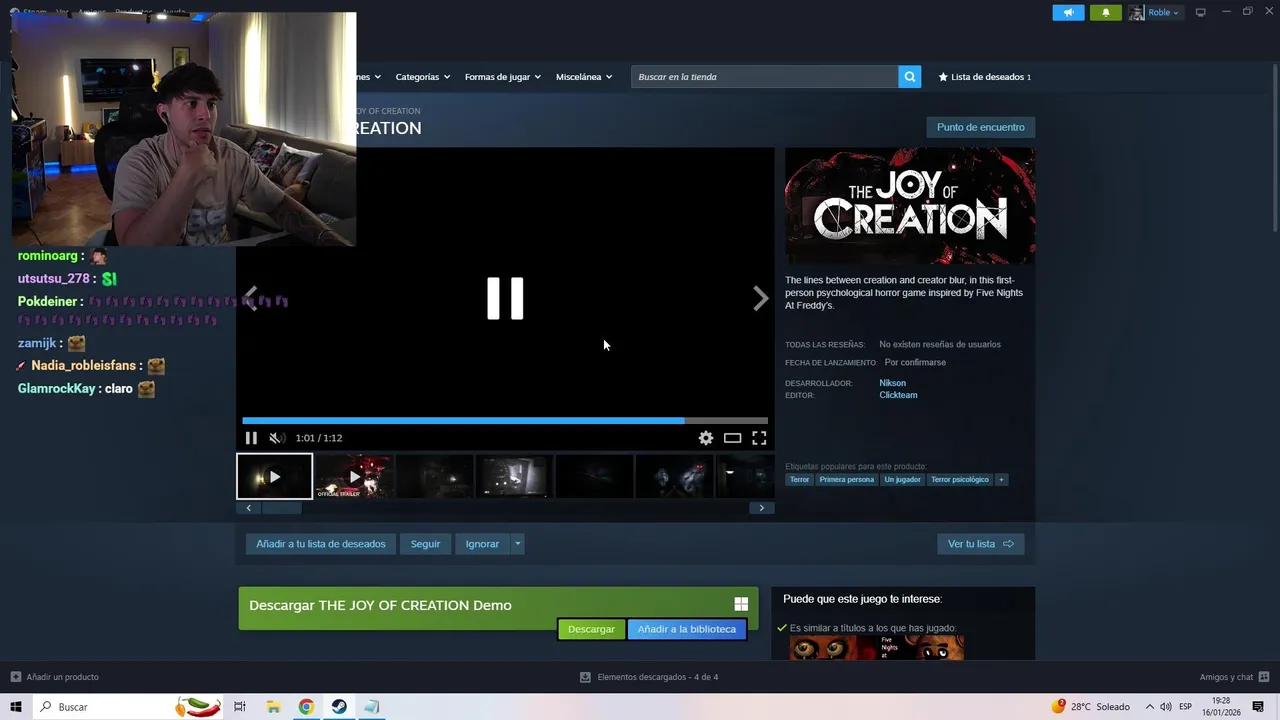Expand the Ignorar options arrow
This screenshot has width=1280, height=720.
517,544
